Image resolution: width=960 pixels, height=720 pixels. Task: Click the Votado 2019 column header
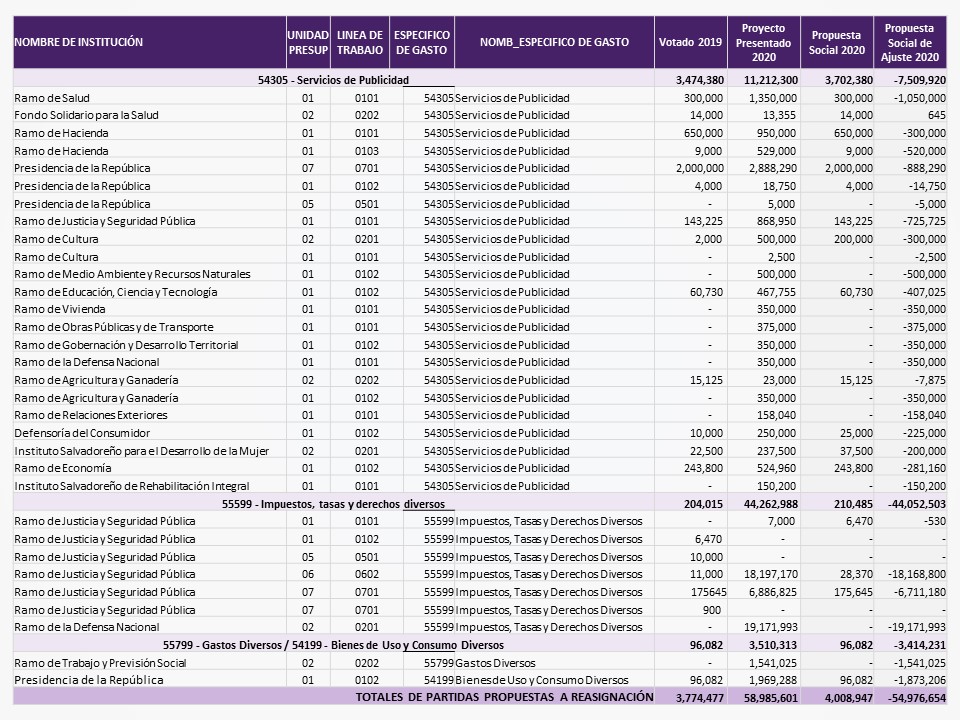(690, 42)
